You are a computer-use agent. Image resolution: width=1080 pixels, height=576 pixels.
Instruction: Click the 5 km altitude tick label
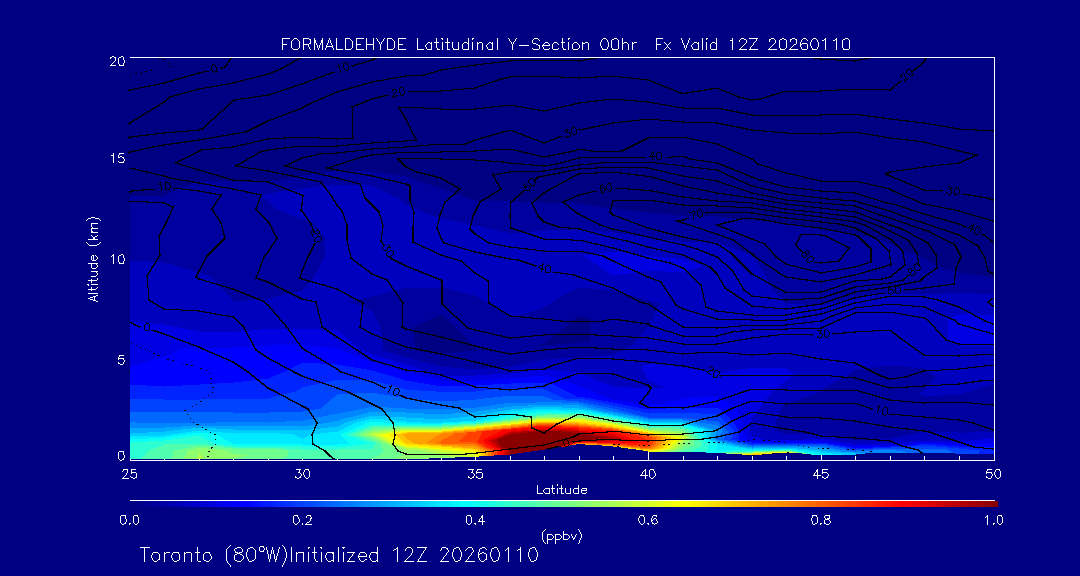117,359
